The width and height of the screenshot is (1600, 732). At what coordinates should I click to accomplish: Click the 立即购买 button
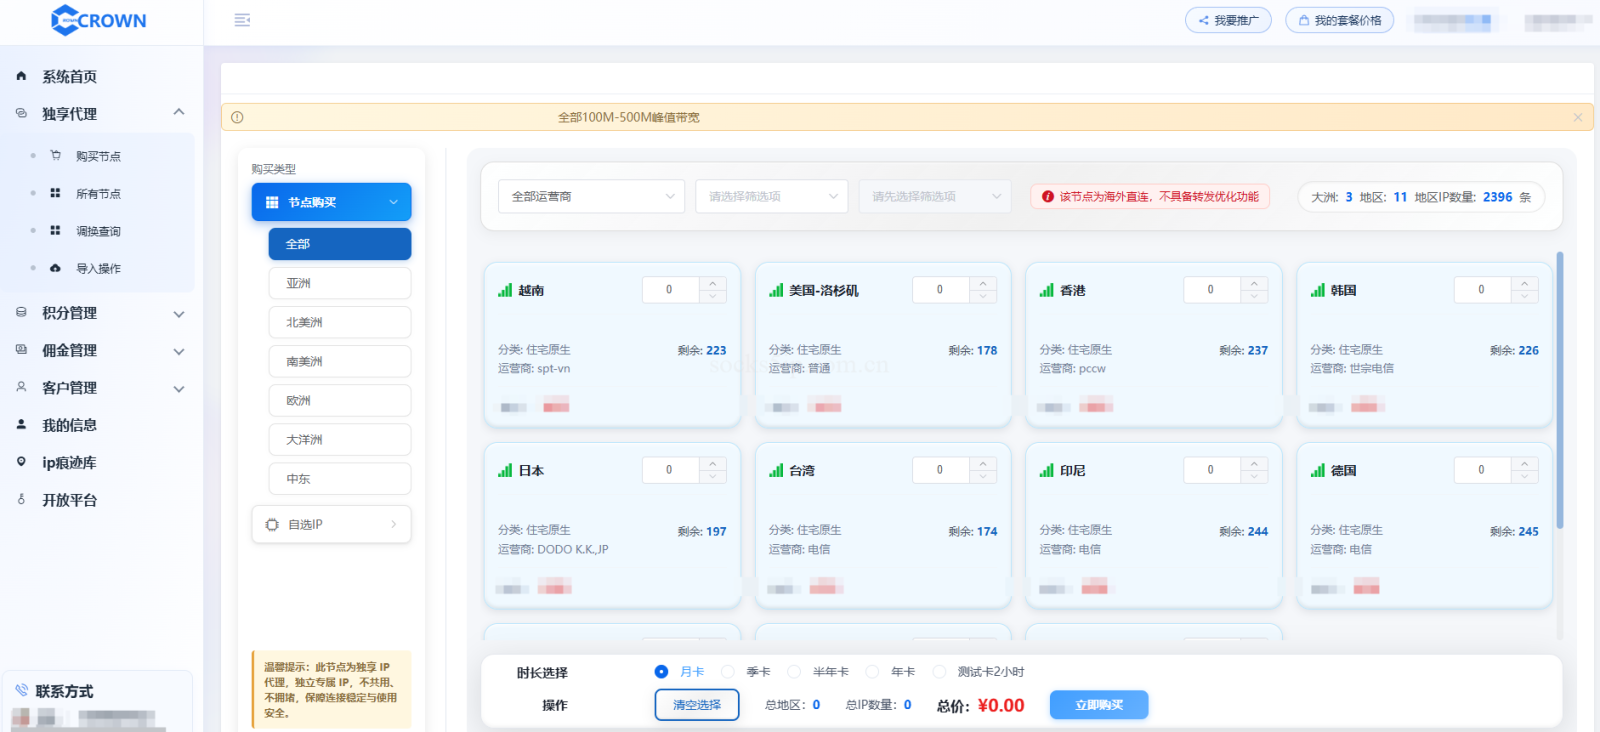(x=1099, y=705)
